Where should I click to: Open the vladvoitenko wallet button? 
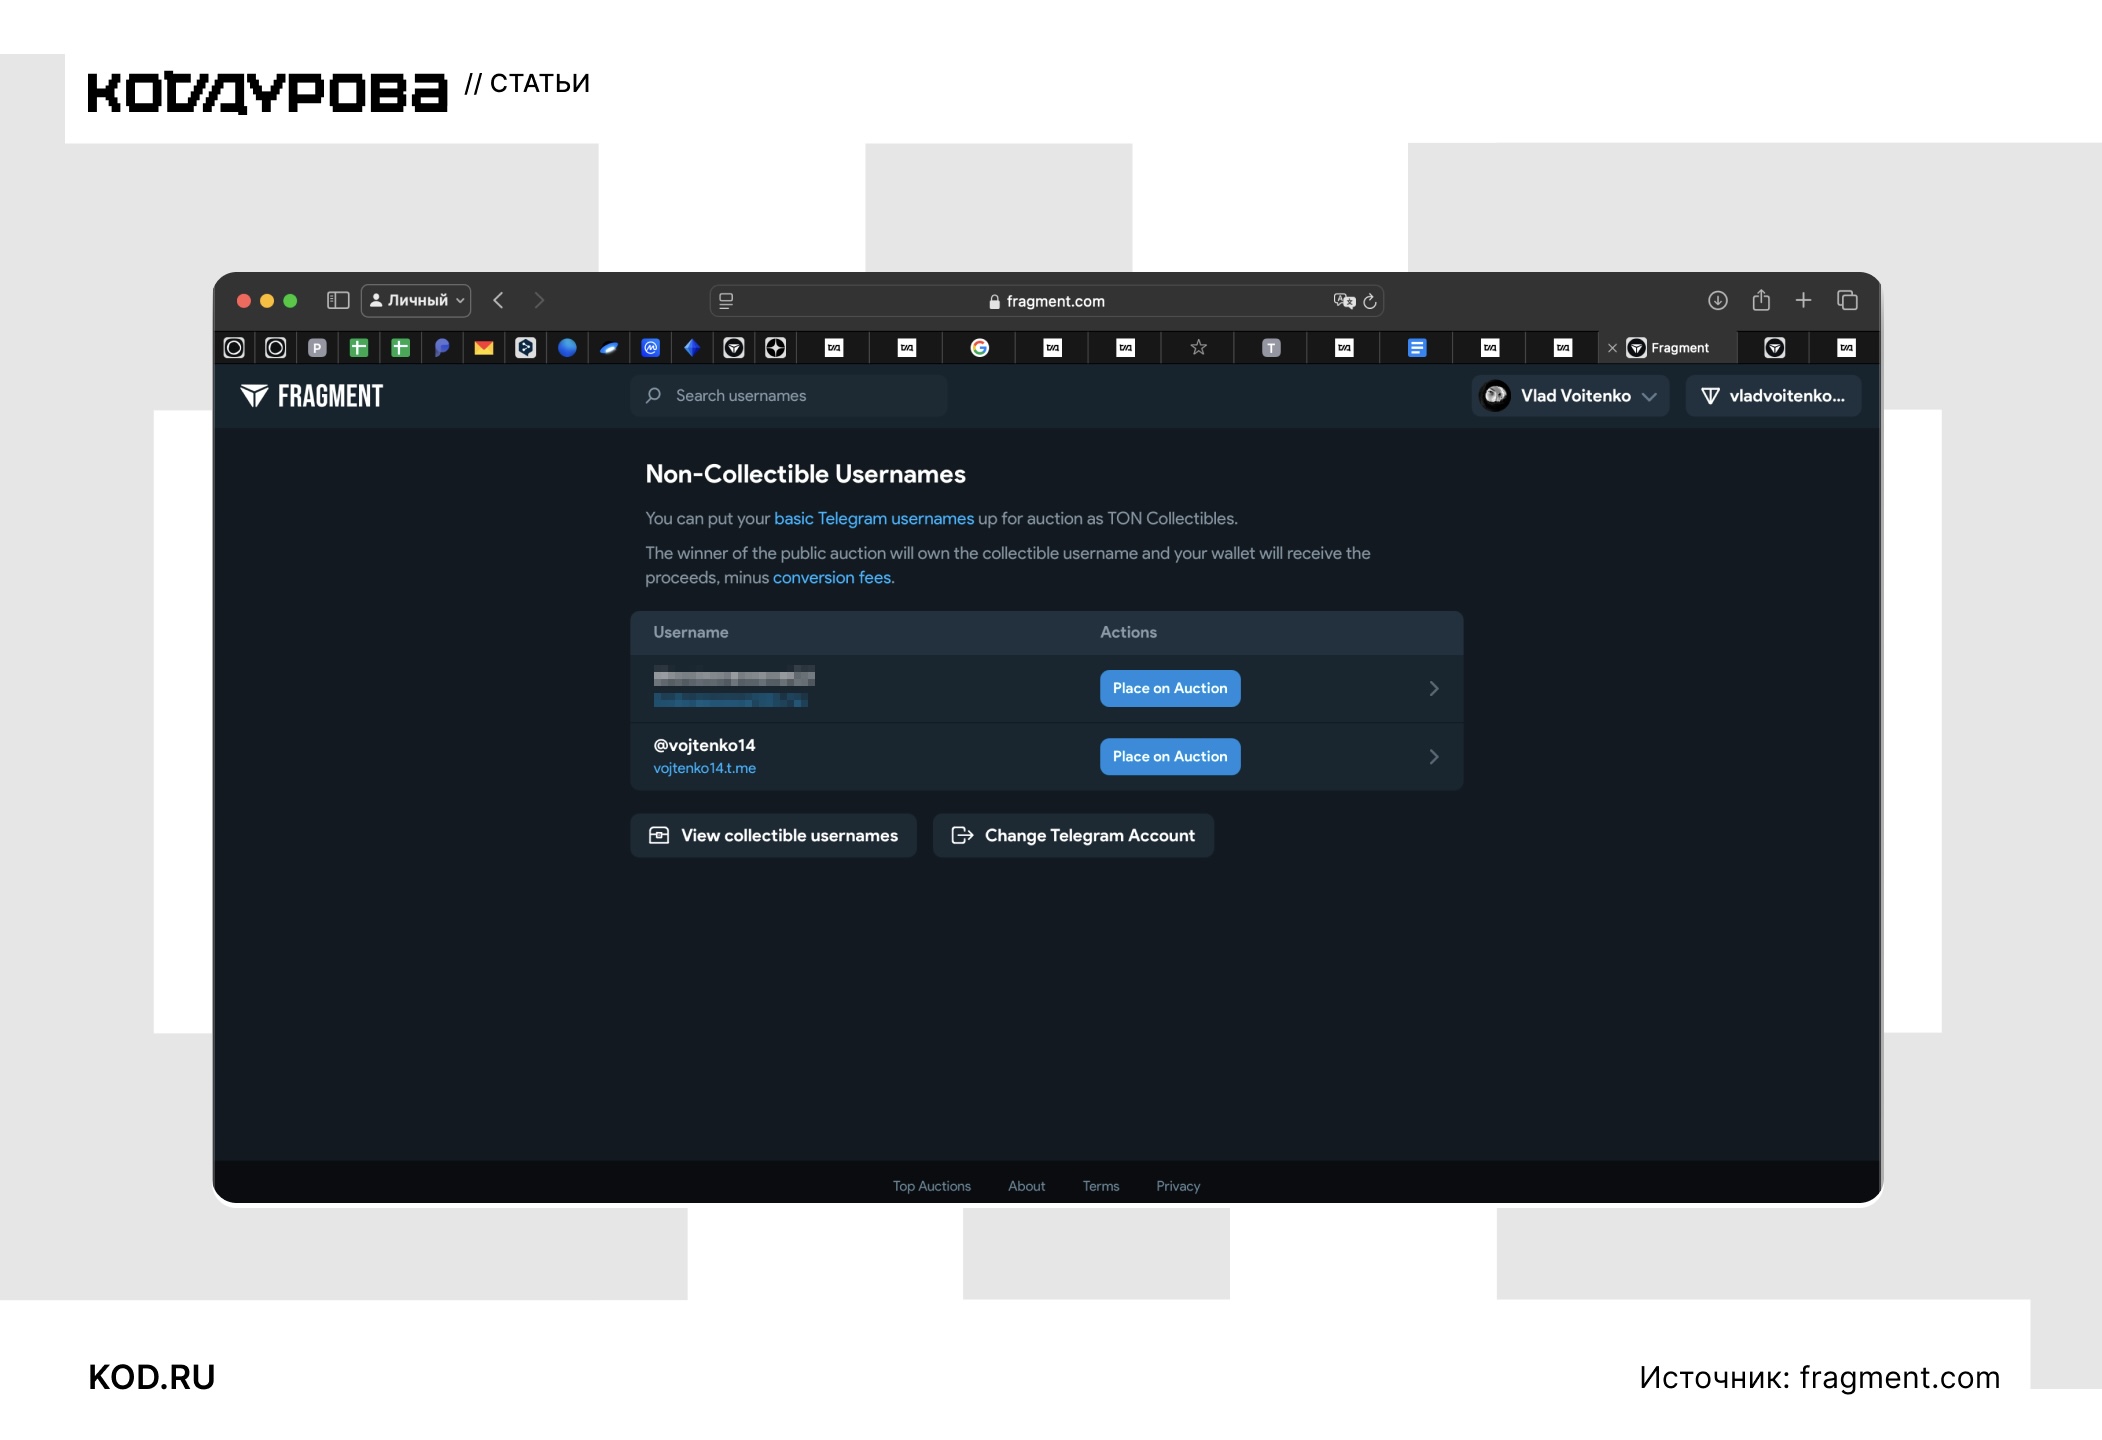(1773, 396)
